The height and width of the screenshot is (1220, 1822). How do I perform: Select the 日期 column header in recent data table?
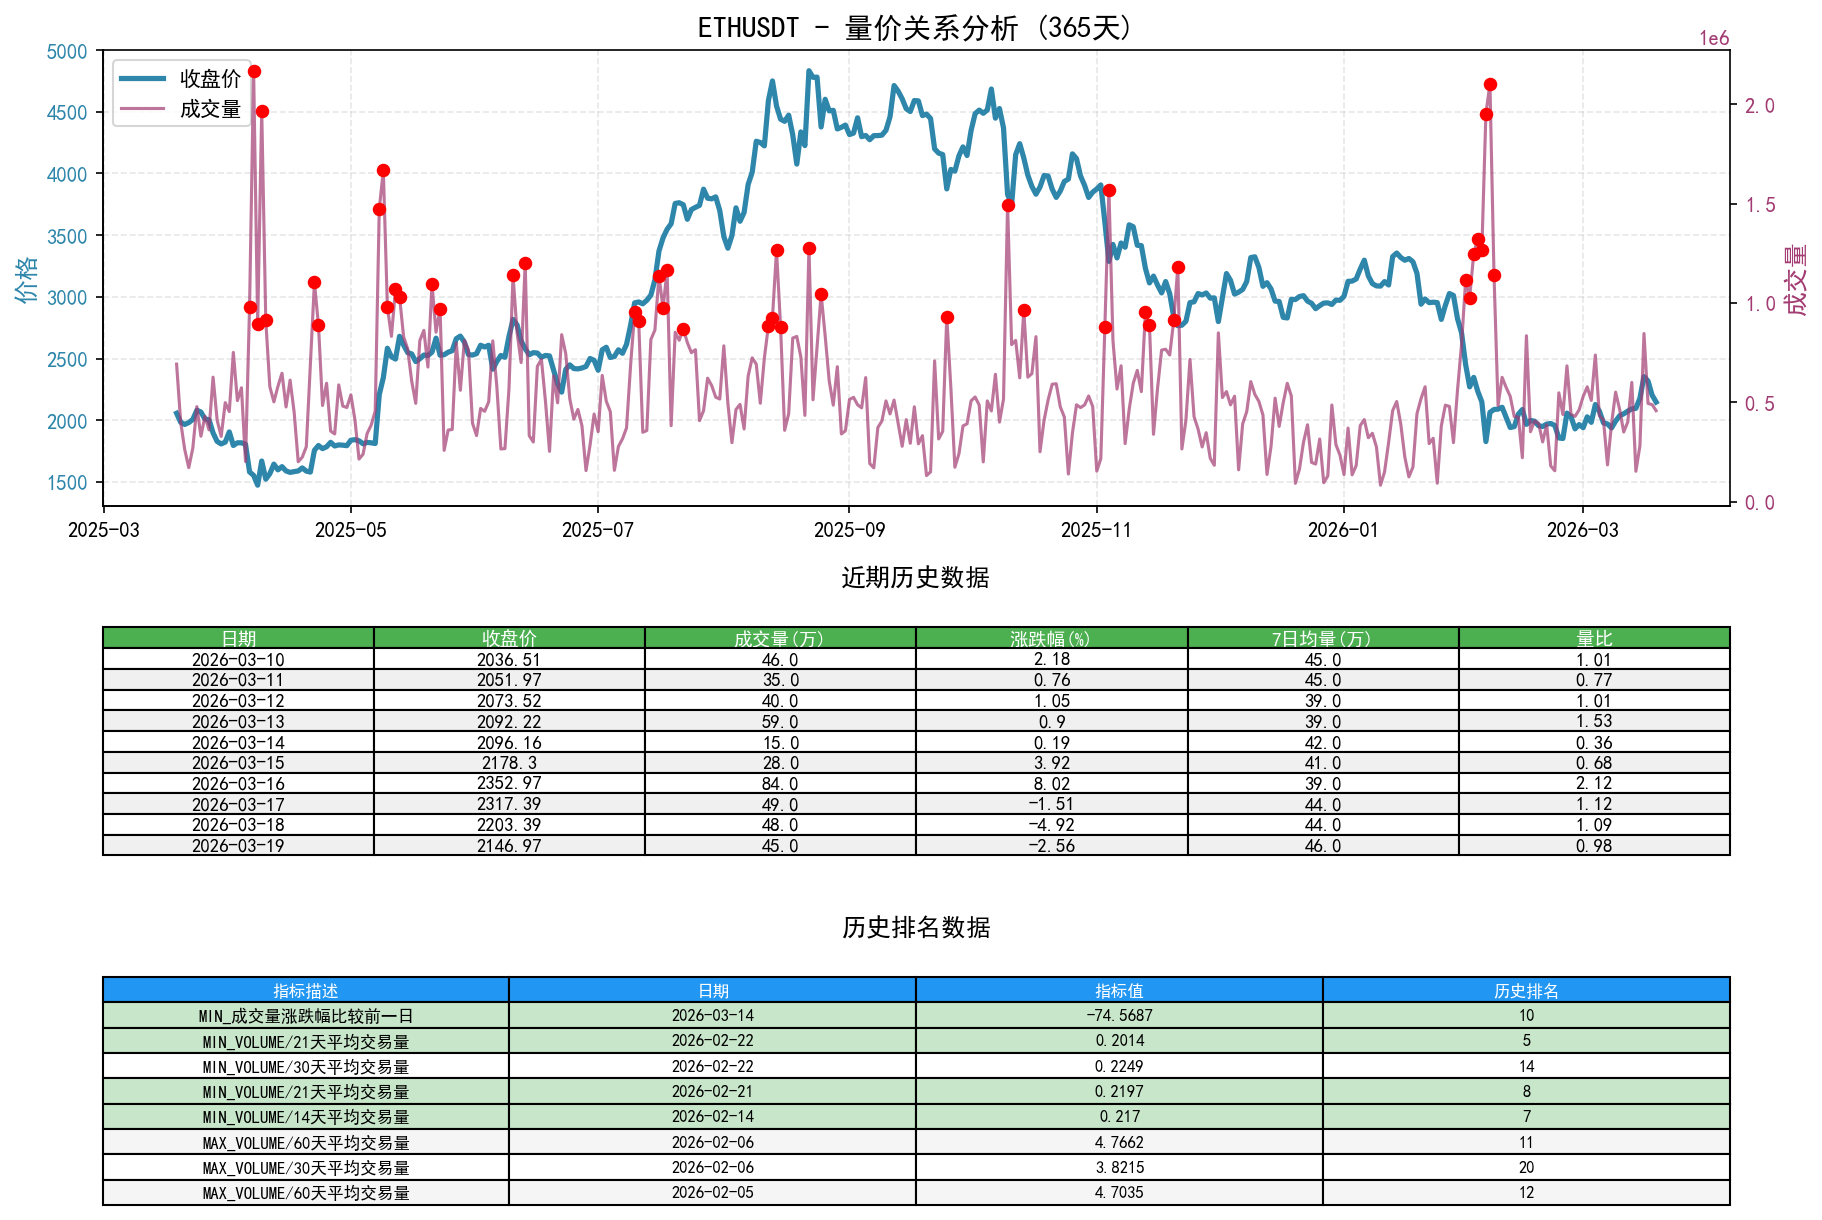238,636
